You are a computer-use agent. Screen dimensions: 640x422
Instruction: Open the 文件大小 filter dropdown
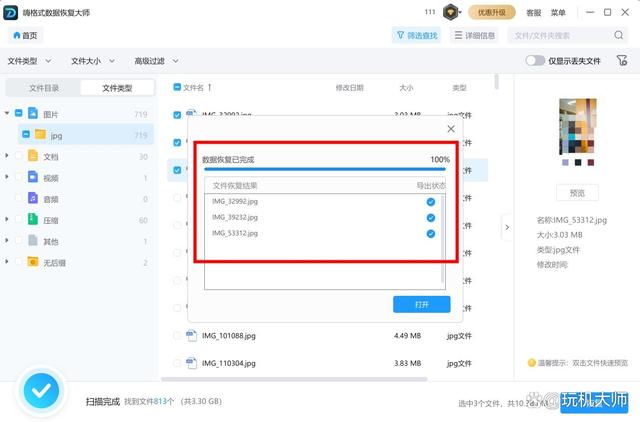[93, 61]
